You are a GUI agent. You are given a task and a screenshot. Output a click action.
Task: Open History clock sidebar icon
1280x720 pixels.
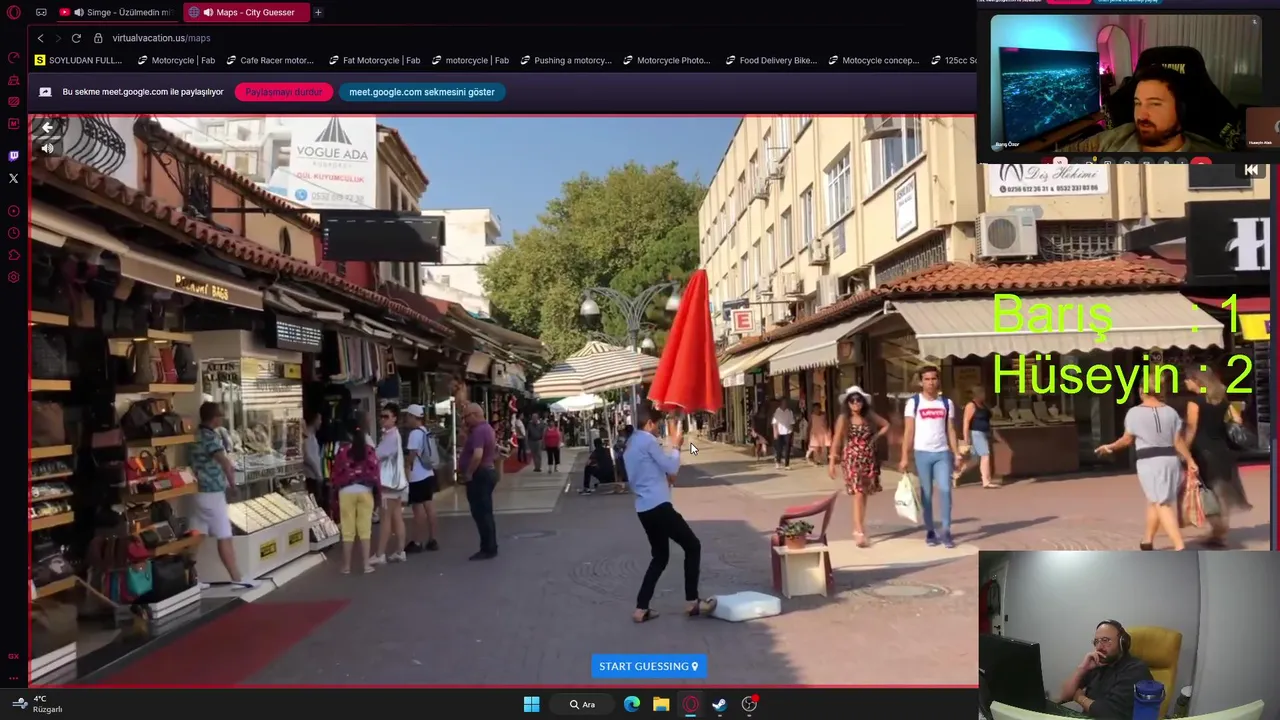pyautogui.click(x=13, y=233)
